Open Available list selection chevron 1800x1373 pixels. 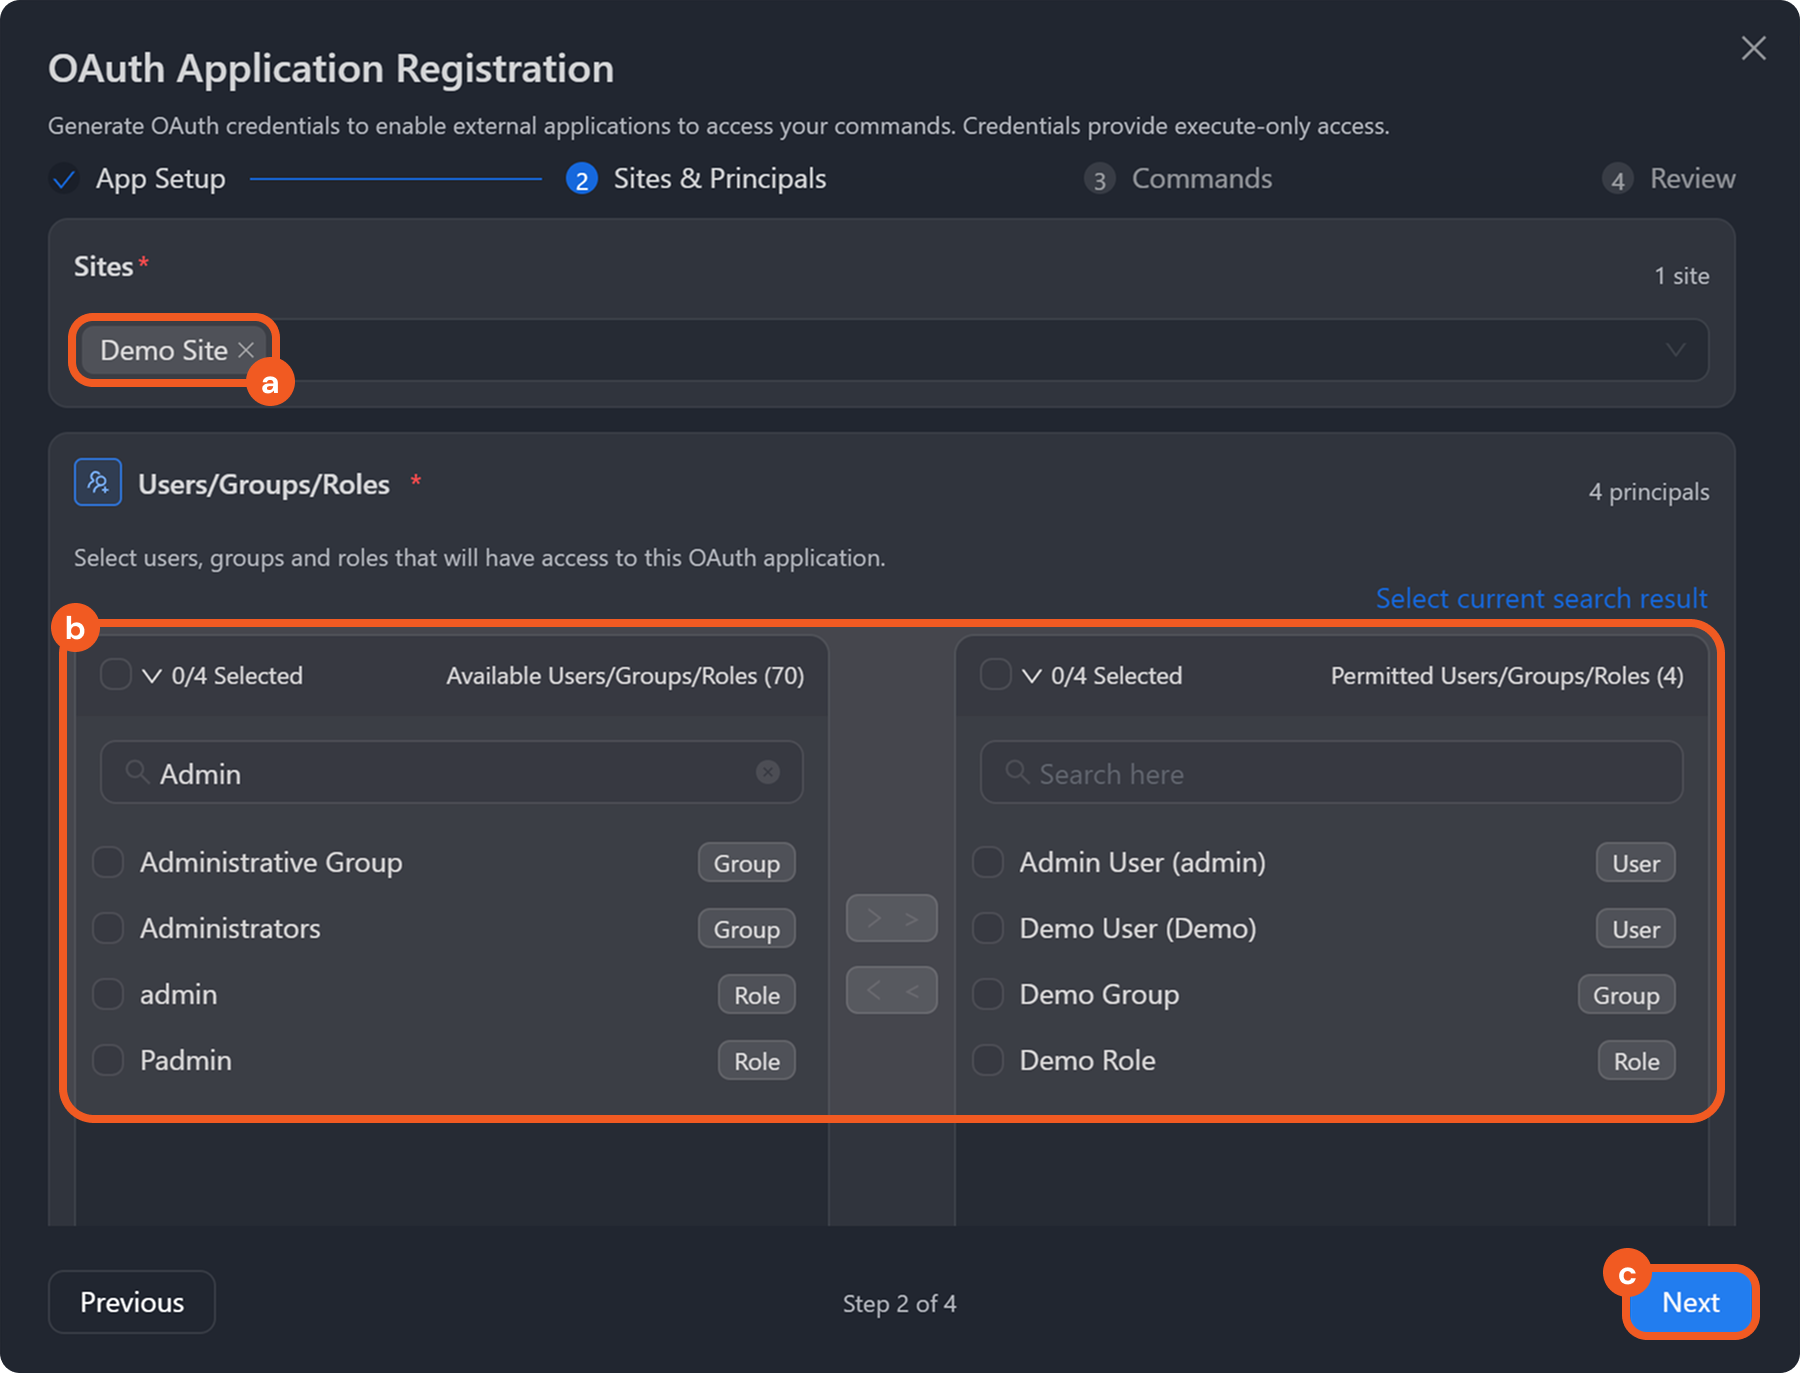click(152, 676)
